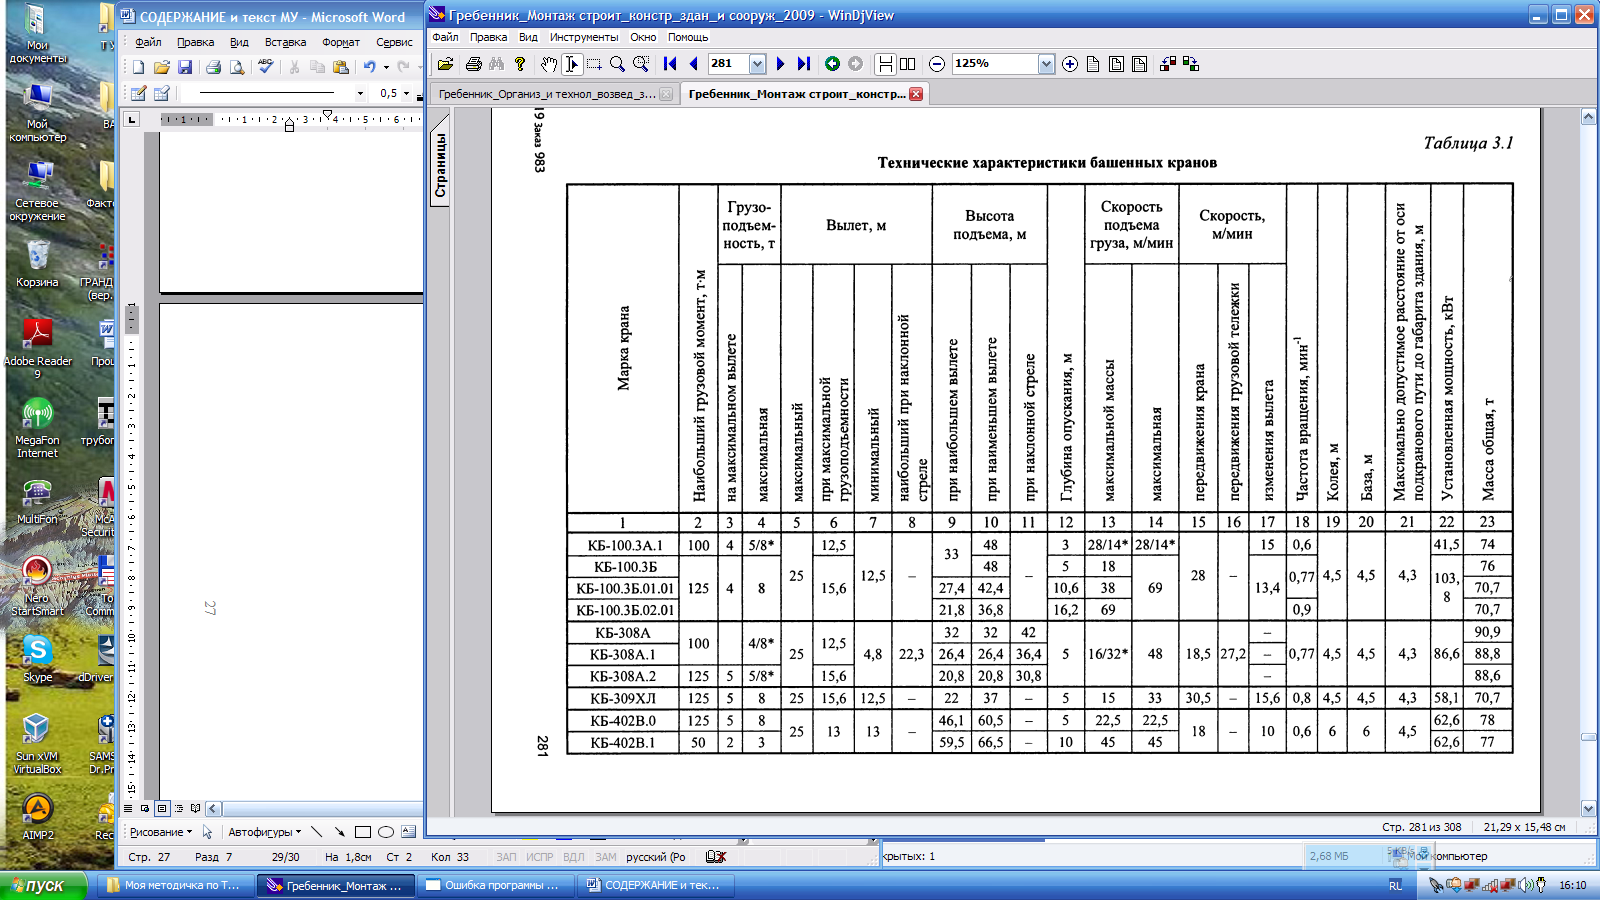Viewport: 1600px width, 900px height.
Task: Go to next page in WinDjView
Action: click(781, 64)
